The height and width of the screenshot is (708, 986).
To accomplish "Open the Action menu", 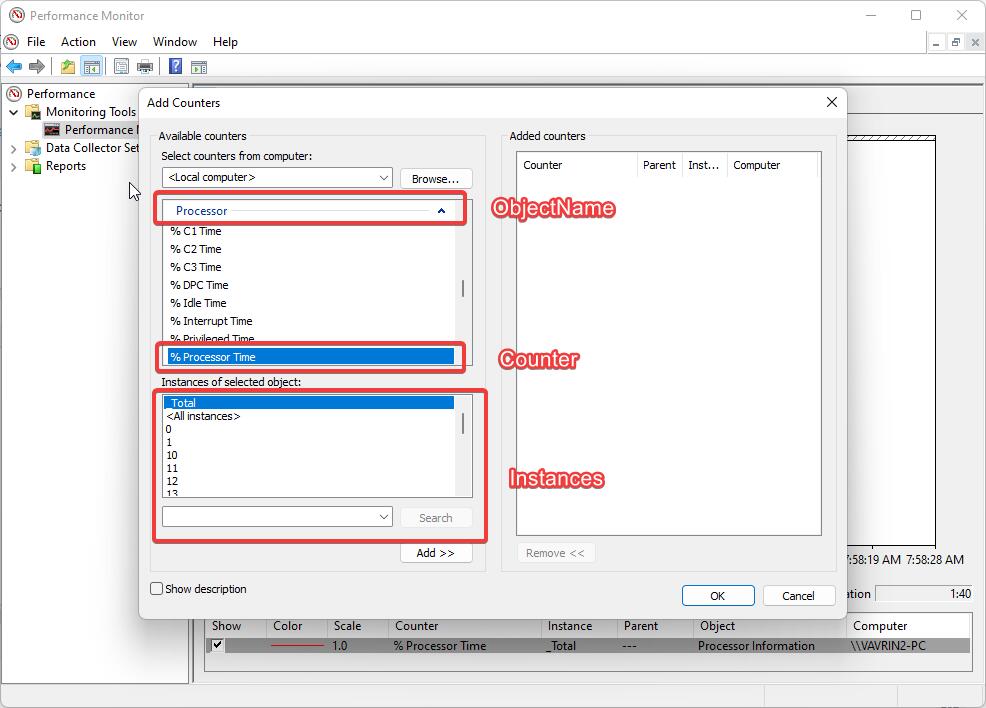I will tap(78, 42).
